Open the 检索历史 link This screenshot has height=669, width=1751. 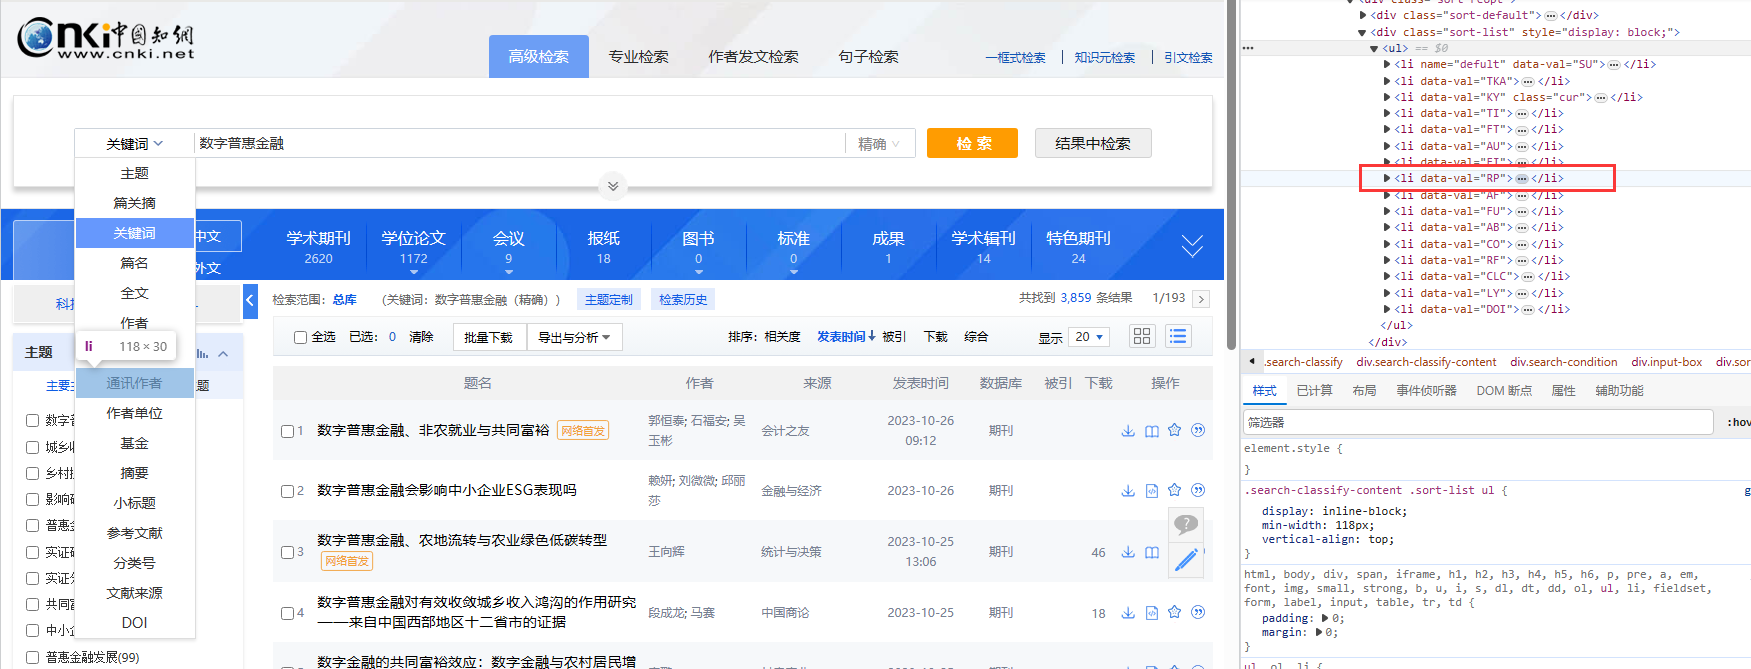[683, 300]
